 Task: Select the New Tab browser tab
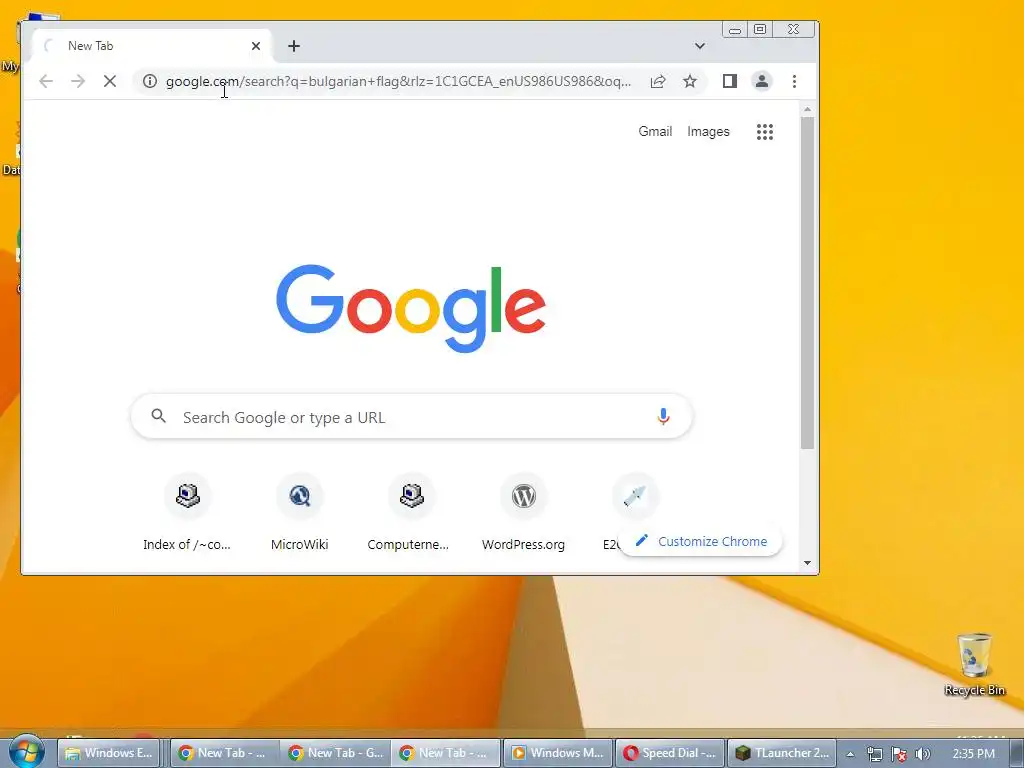pos(152,46)
